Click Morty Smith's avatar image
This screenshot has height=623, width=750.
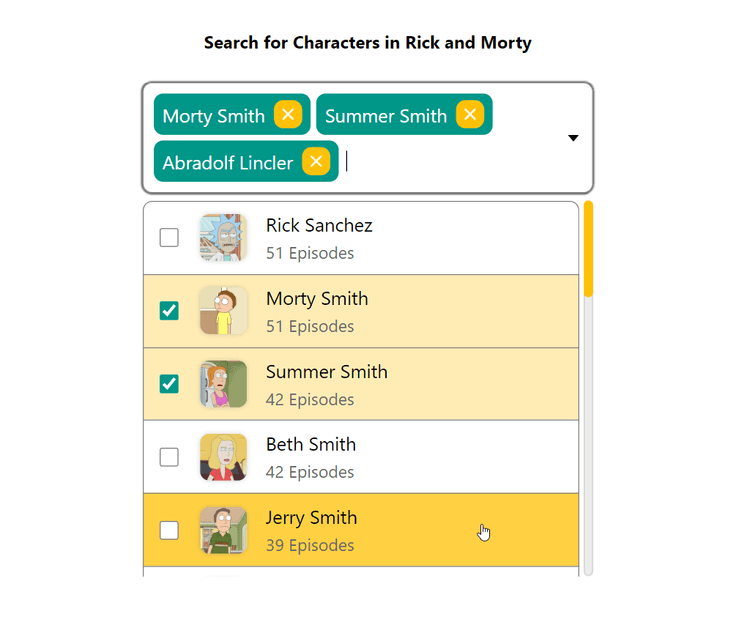click(x=223, y=311)
